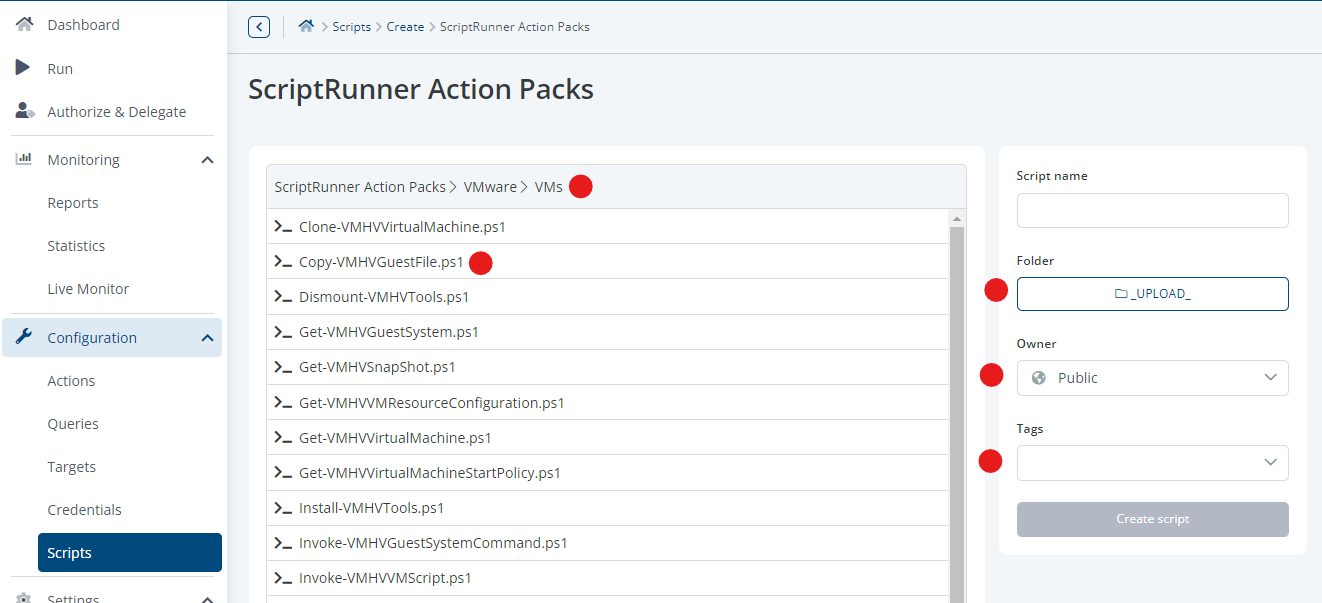Click the PowerShell icon beside Get-VMHVVirtualMachineStartPolicy.ps1
Image resolution: width=1322 pixels, height=603 pixels.
coord(283,473)
